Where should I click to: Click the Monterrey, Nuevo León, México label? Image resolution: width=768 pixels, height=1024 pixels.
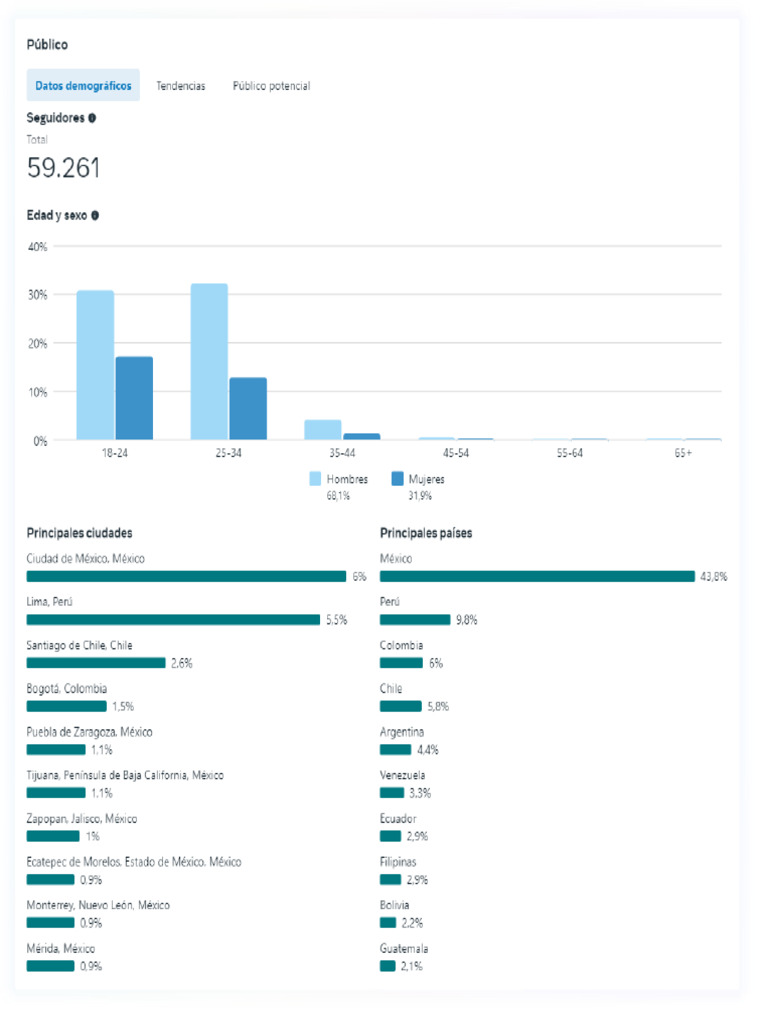click(98, 905)
